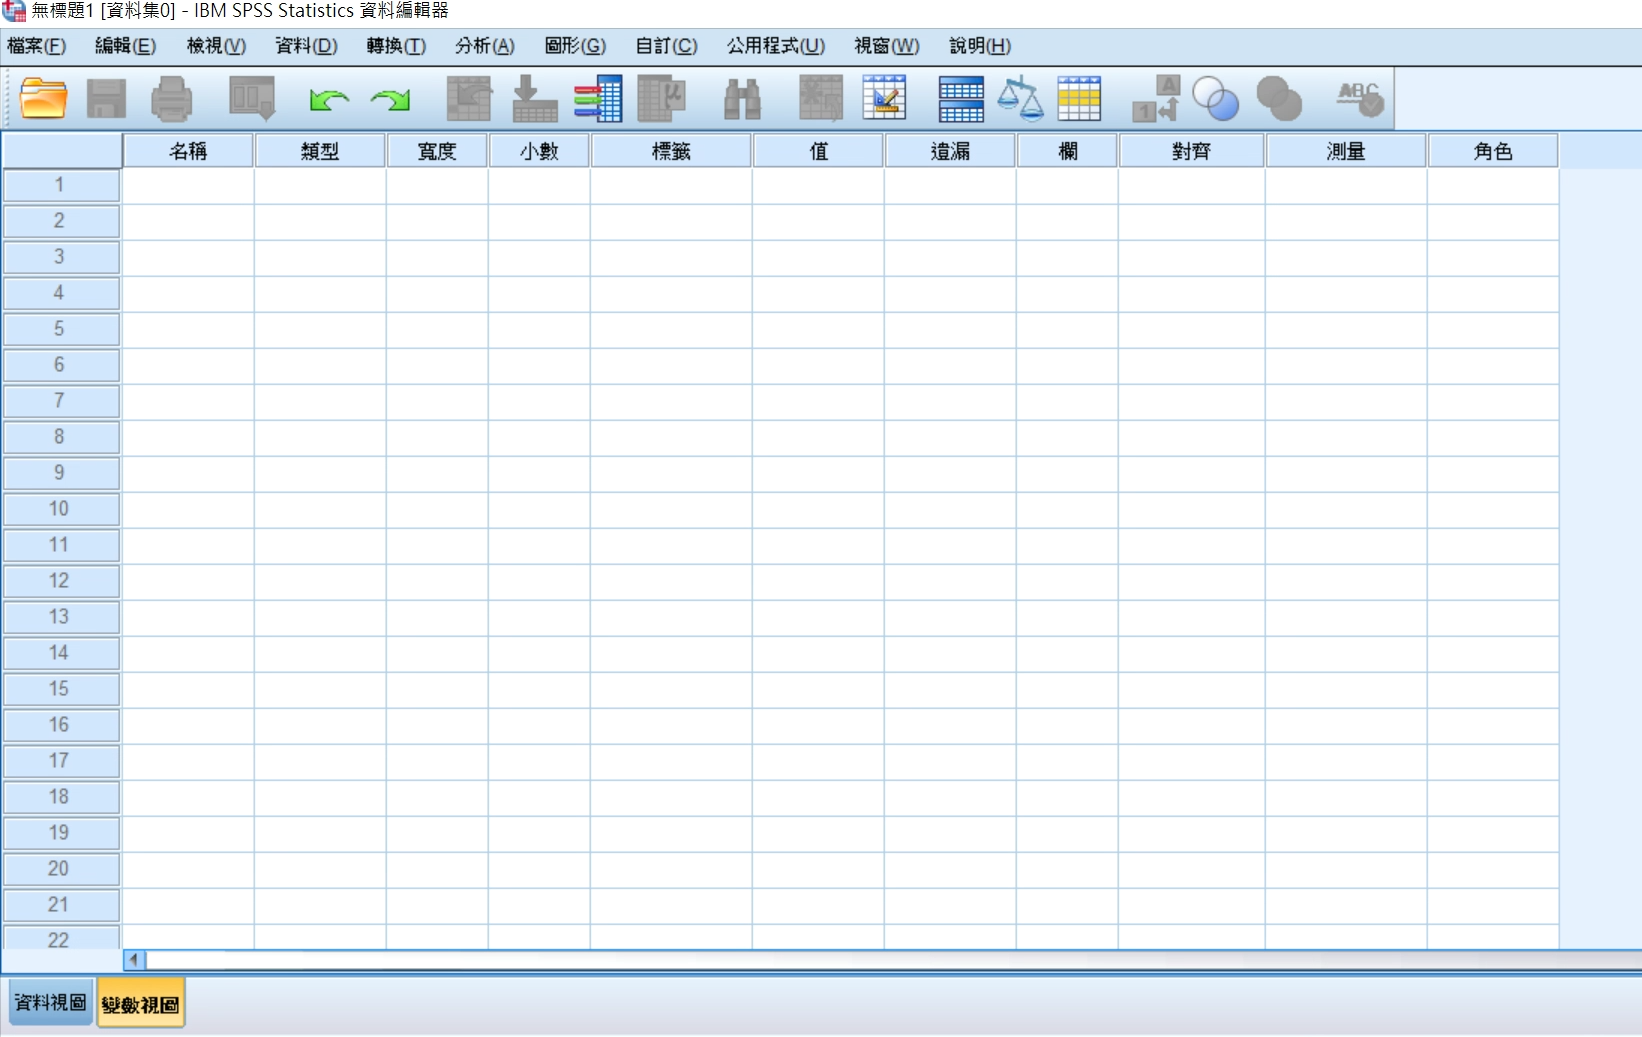This screenshot has height=1037, width=1642.
Task: Select row header number 5
Action: (x=60, y=329)
